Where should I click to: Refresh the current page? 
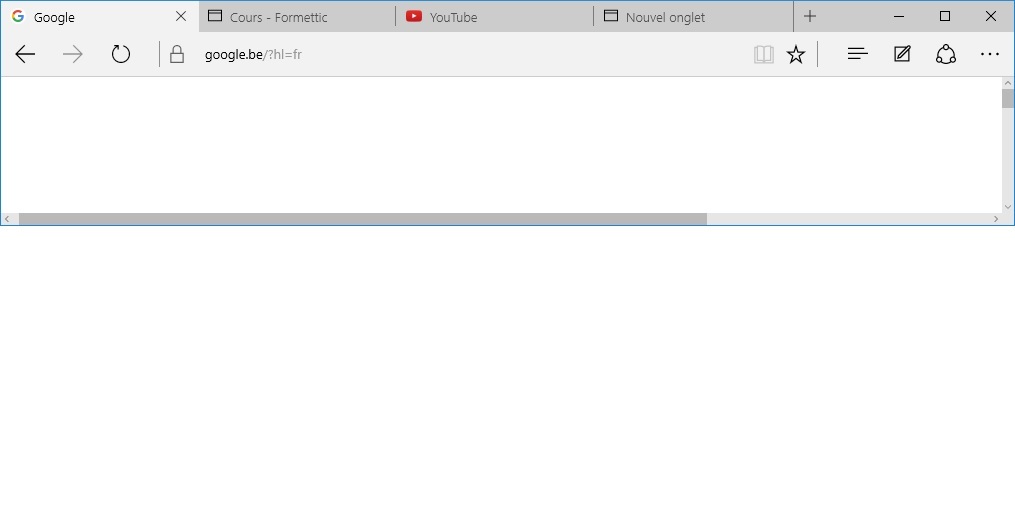point(121,54)
